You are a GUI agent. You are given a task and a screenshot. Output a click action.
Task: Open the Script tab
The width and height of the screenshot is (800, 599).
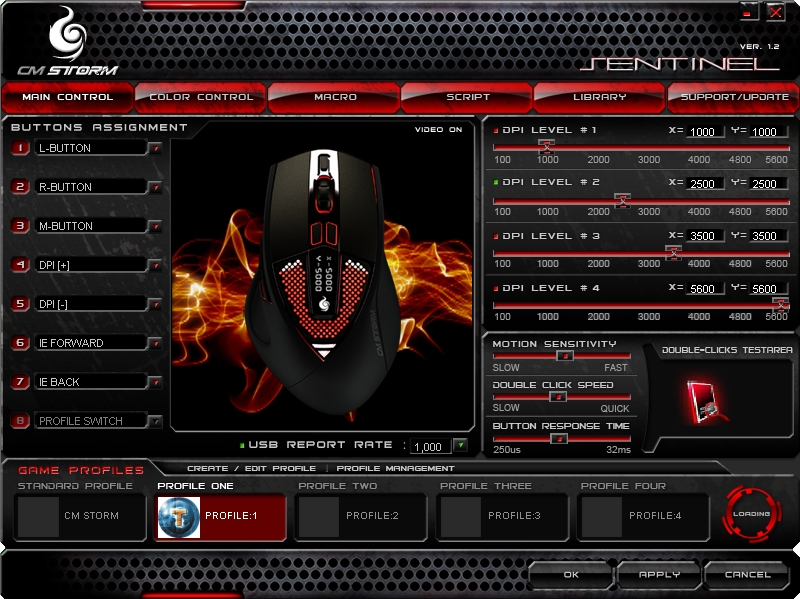click(x=468, y=97)
